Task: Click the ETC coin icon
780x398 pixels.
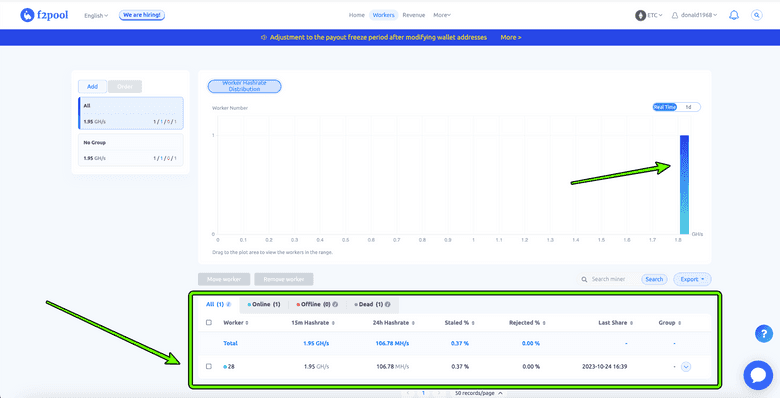Action: click(x=640, y=15)
